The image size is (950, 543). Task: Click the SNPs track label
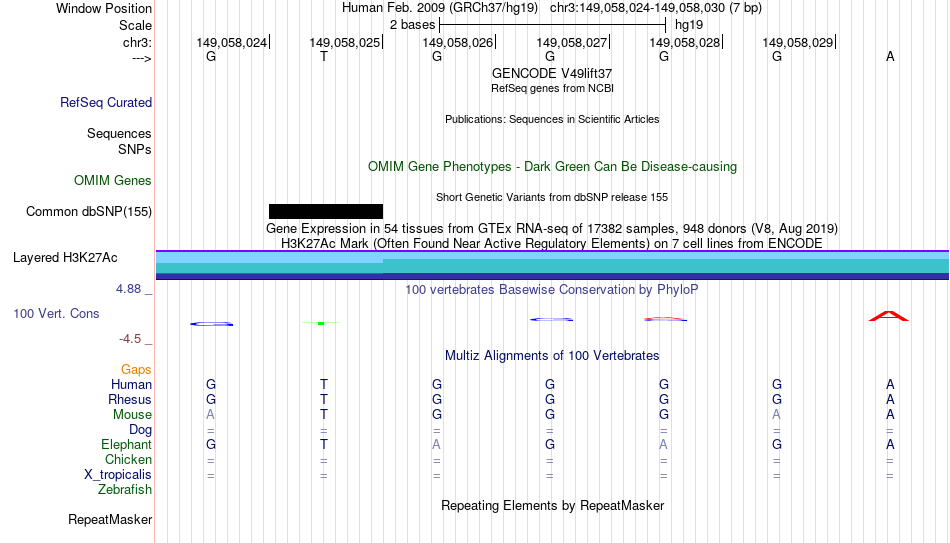click(135, 149)
